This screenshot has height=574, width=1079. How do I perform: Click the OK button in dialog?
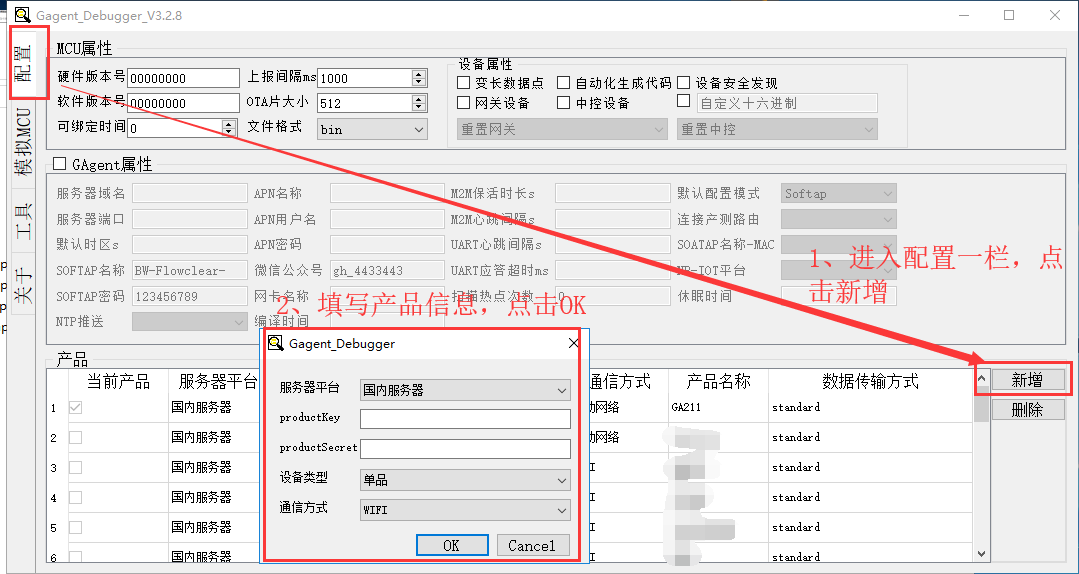(x=451, y=546)
